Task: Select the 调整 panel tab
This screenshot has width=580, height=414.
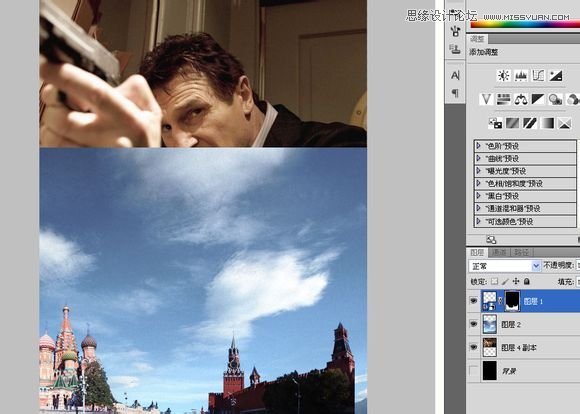Action: (x=477, y=39)
